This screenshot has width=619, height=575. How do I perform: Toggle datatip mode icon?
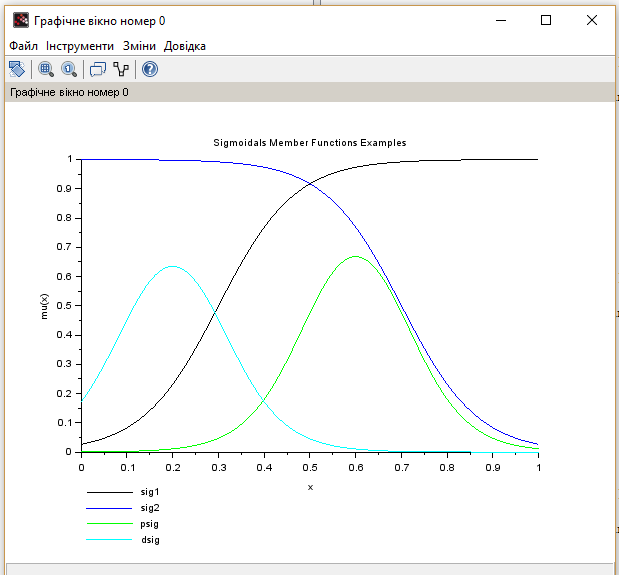click(x=97, y=69)
